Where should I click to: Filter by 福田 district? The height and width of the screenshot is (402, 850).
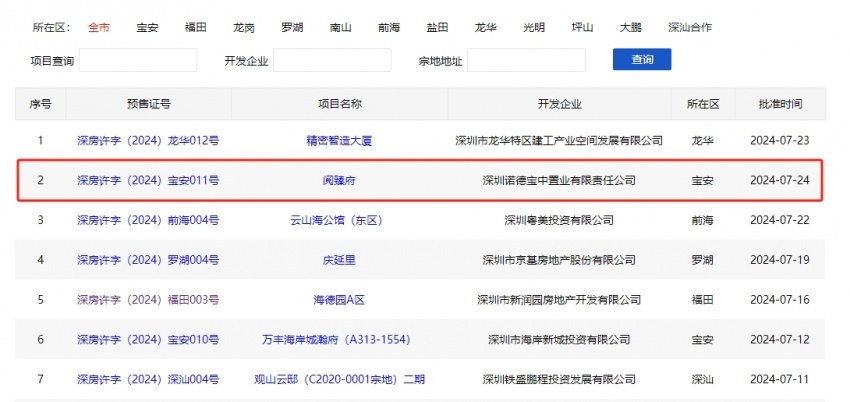pos(195,27)
